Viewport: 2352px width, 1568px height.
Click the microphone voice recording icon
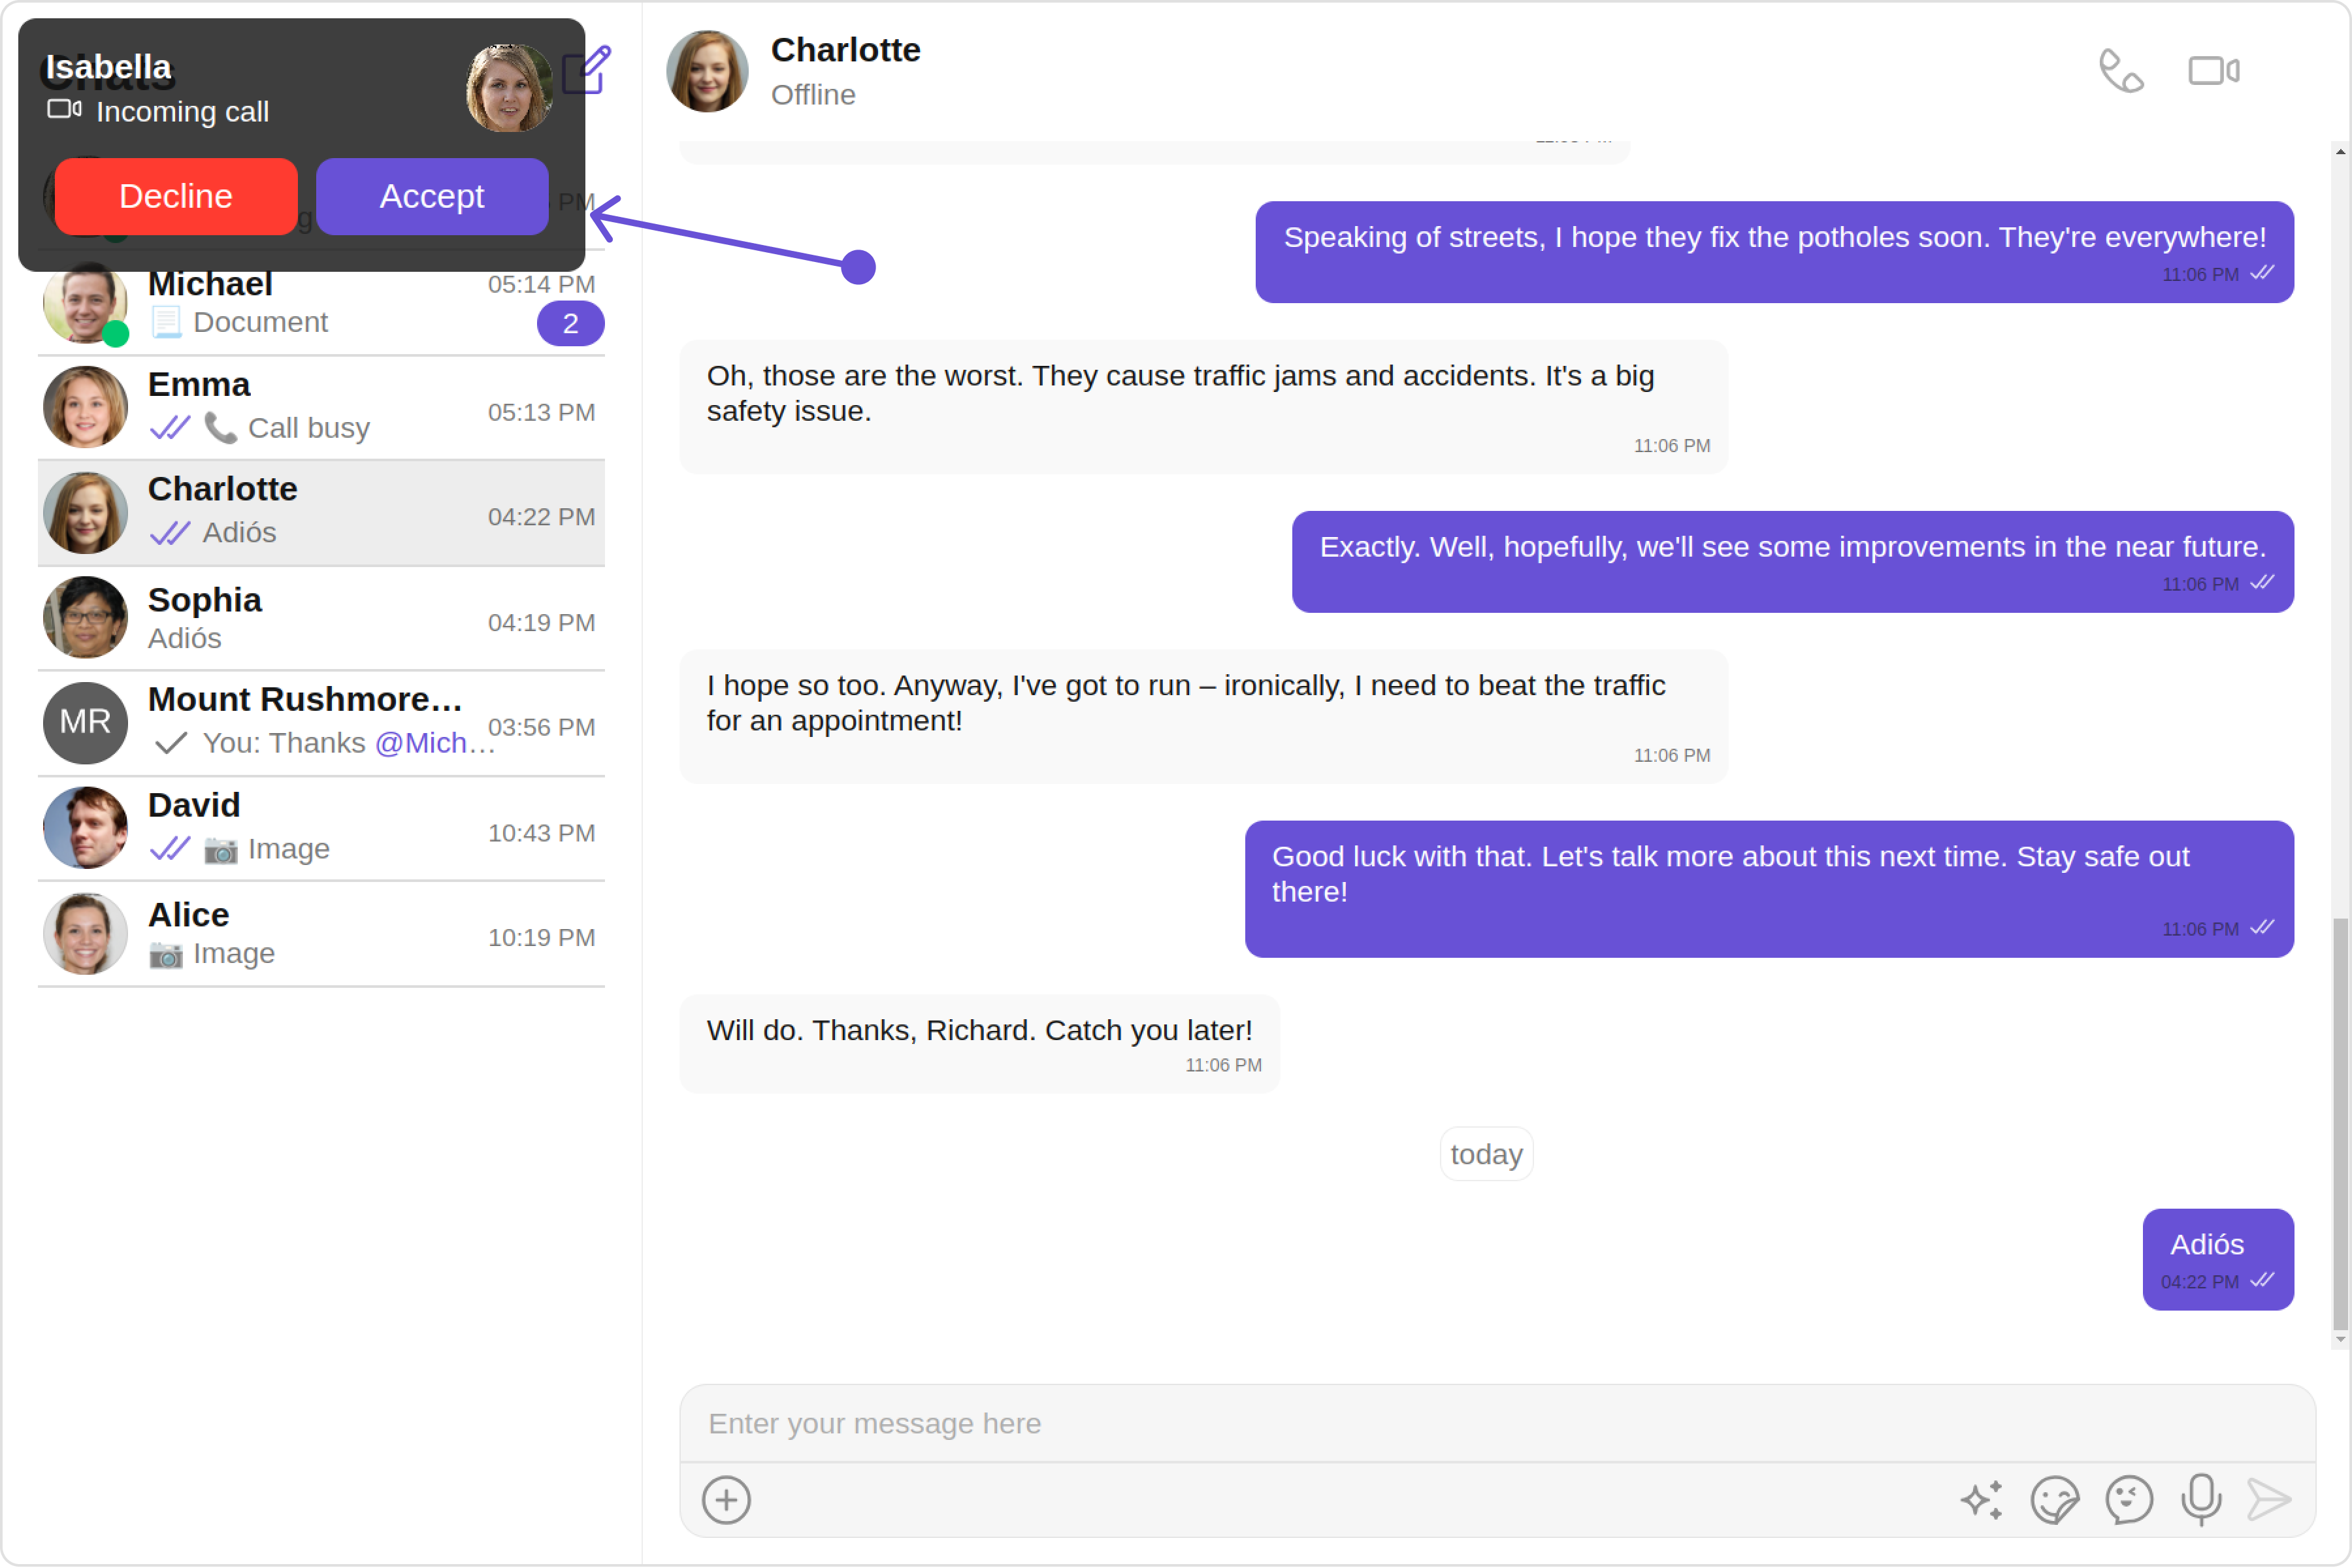tap(2201, 1499)
